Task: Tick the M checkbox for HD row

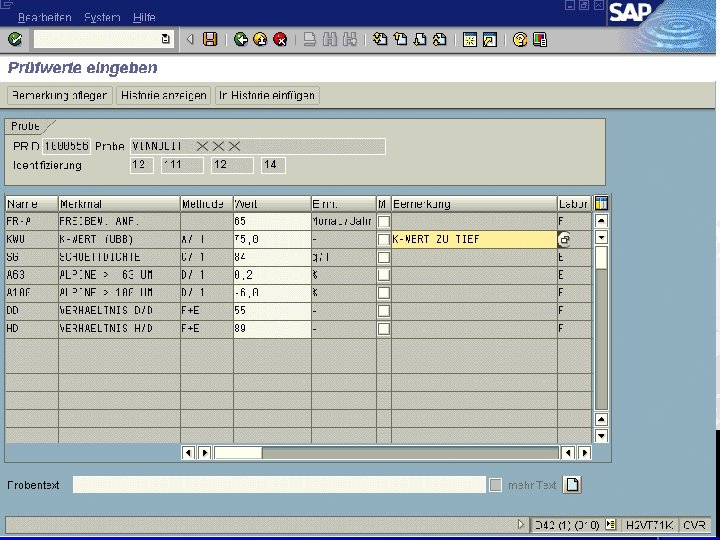Action: (x=383, y=329)
